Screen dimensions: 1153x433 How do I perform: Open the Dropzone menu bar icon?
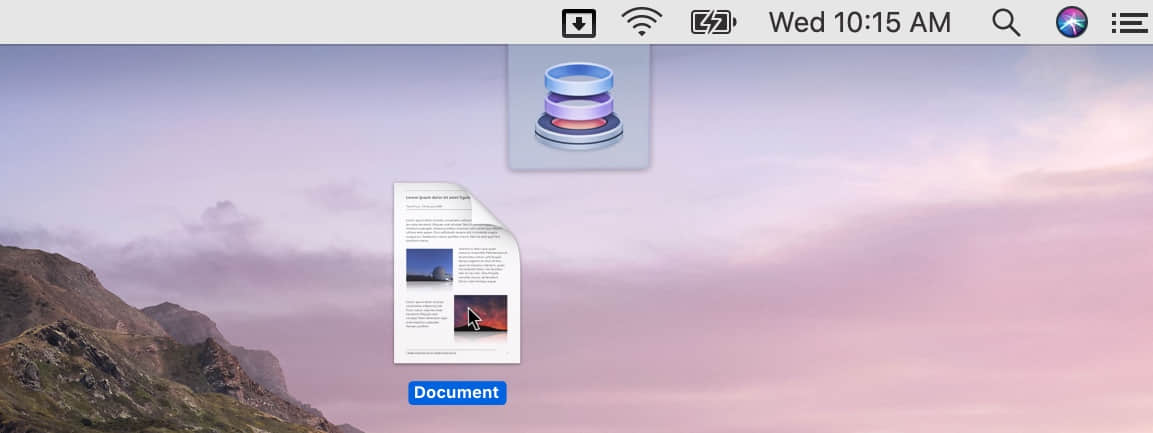[579, 23]
